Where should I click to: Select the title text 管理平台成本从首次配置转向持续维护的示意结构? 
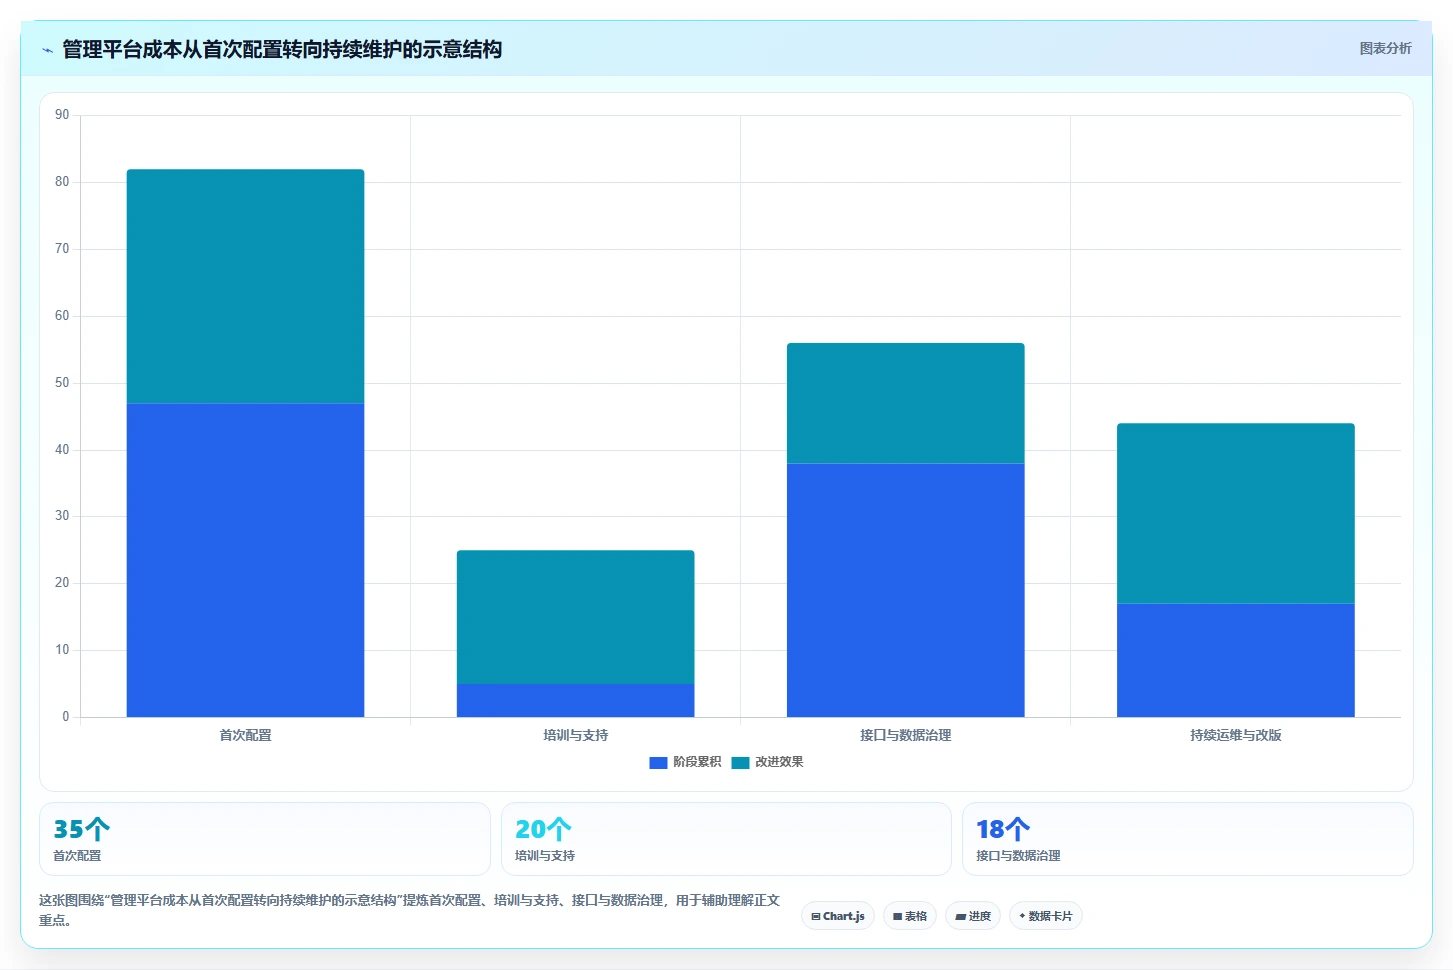point(282,49)
